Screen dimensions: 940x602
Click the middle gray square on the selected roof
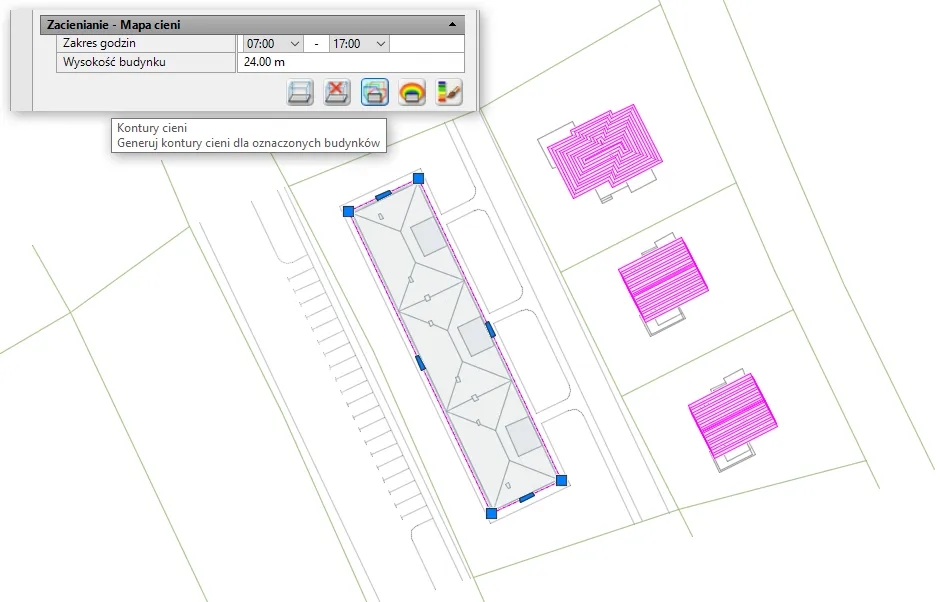[x=474, y=337]
